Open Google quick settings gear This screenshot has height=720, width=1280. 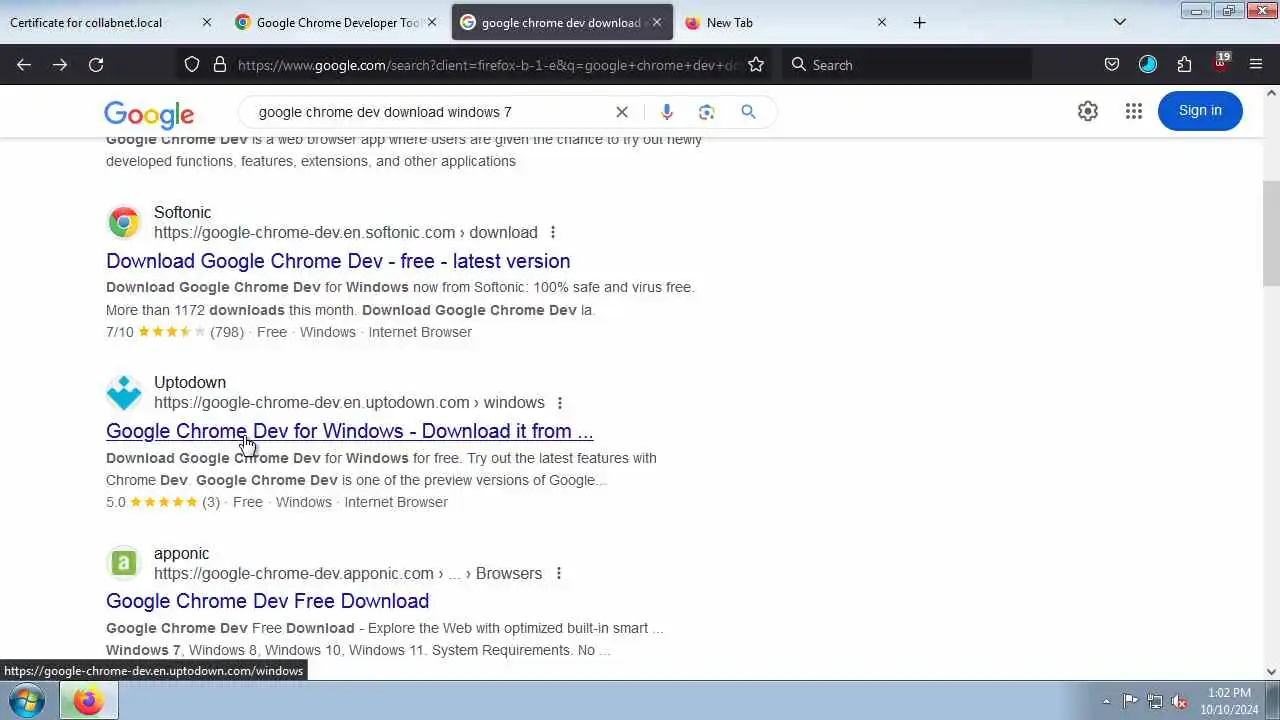point(1088,111)
